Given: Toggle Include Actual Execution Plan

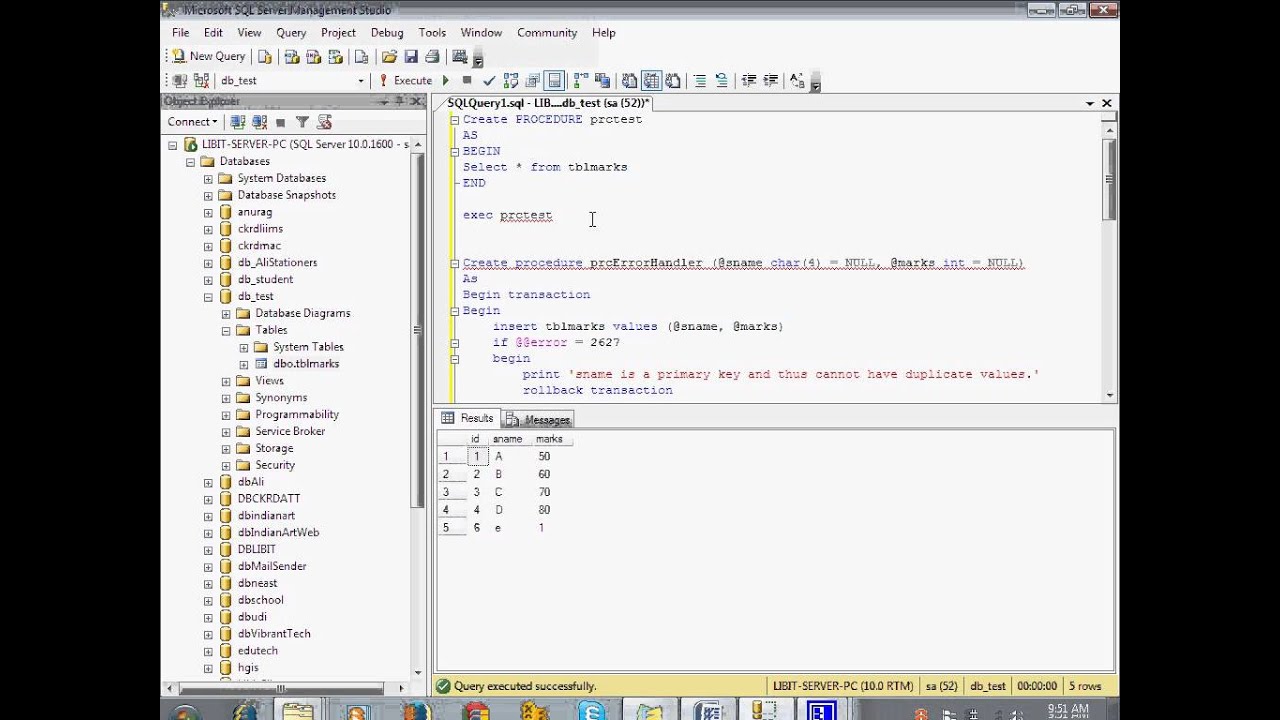Looking at the screenshot, I should (581, 80).
